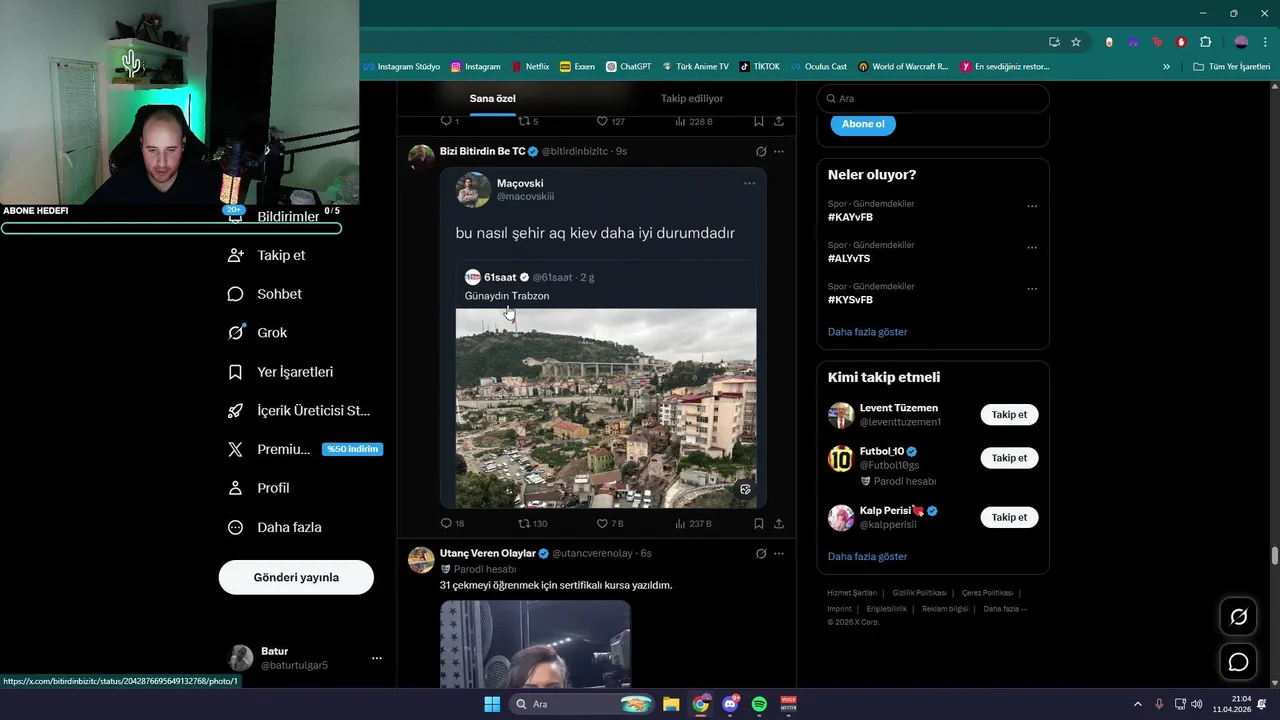The width and height of the screenshot is (1280, 720).
Task: Open Discord from the taskbar
Action: (x=730, y=704)
